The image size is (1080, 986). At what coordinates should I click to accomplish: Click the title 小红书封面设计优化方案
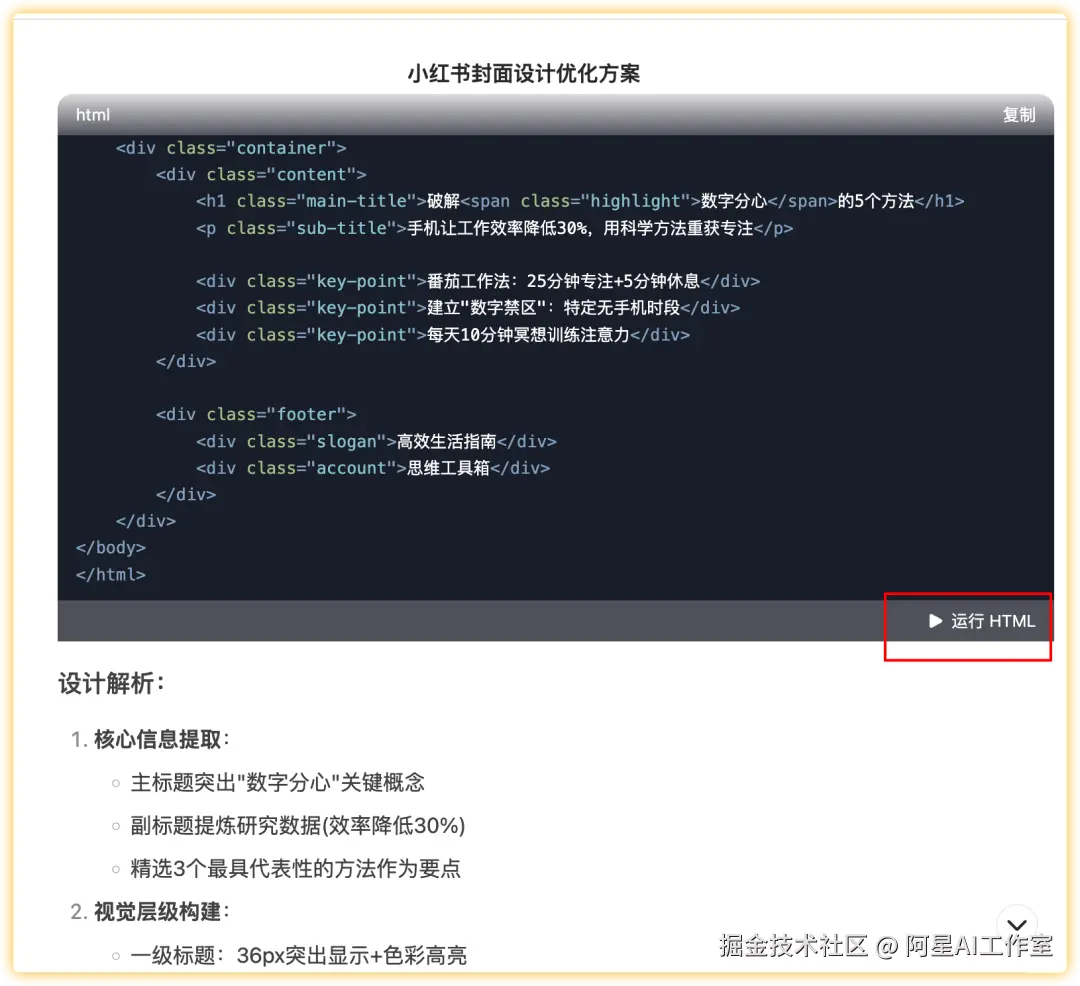[x=524, y=73]
